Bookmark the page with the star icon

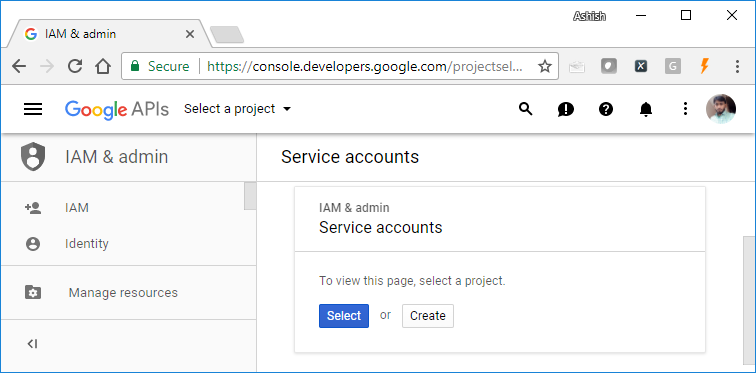(545, 66)
